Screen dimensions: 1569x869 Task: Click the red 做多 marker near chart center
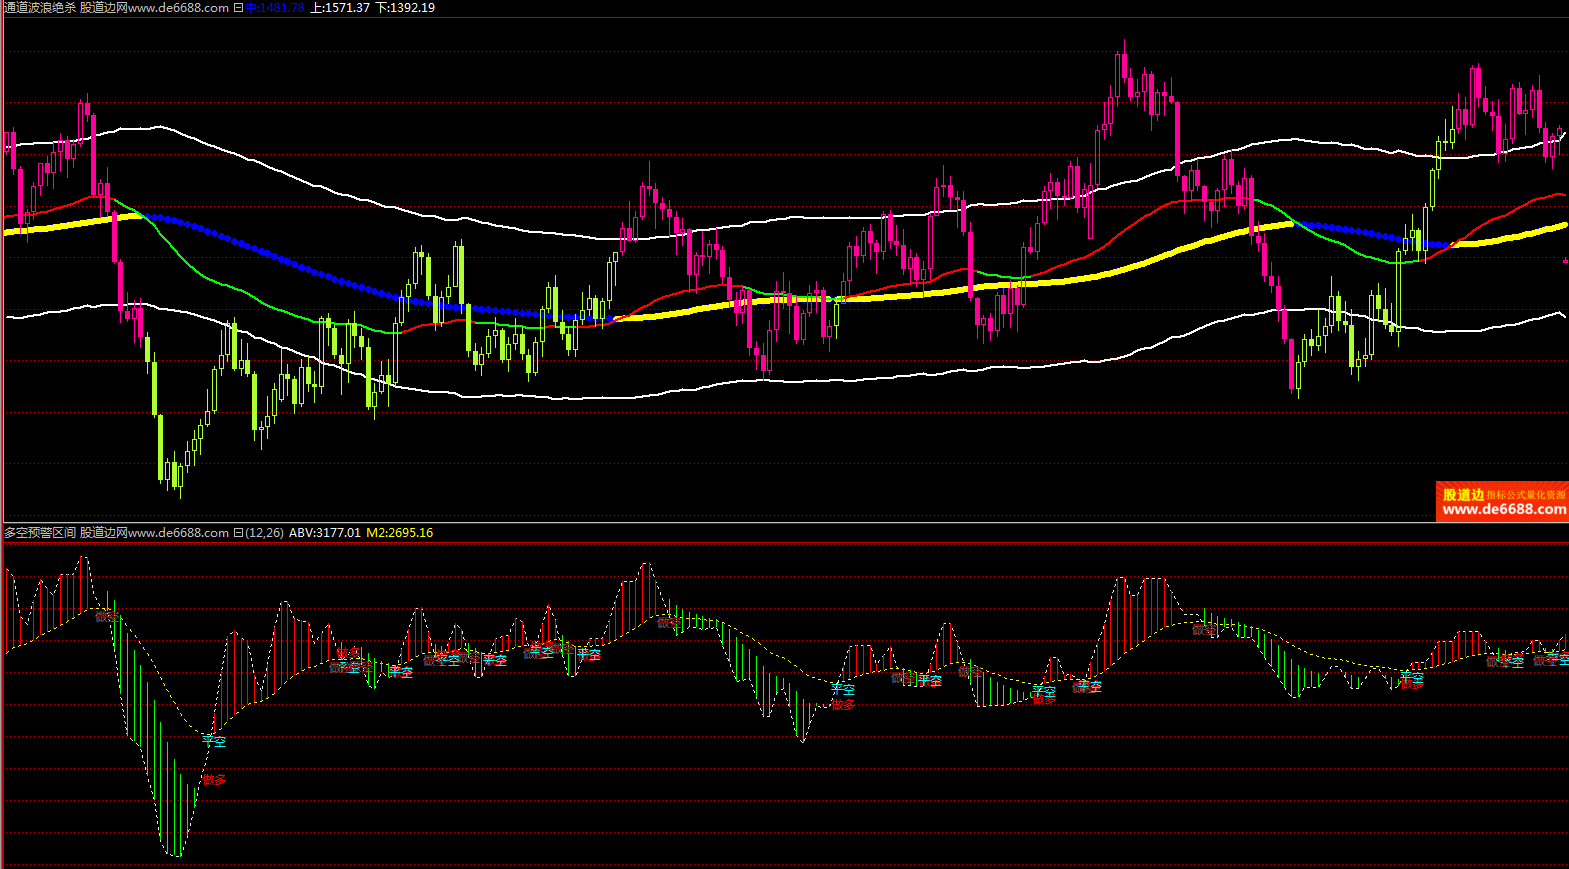coord(843,704)
